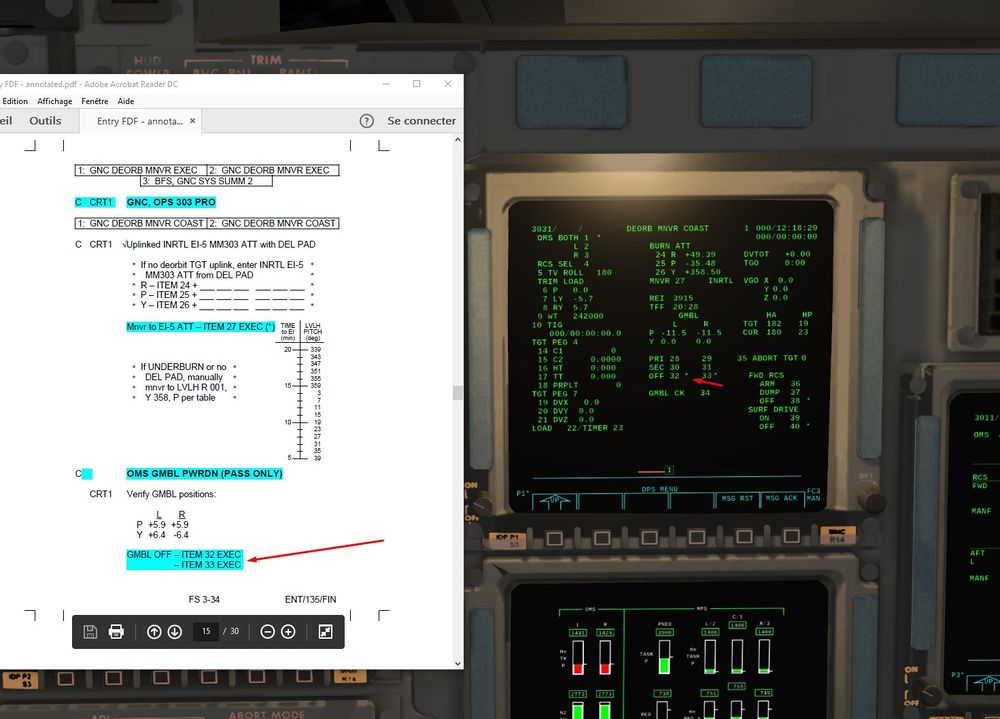Click the ENT/135/FIN footer text in PDF
The width and height of the screenshot is (1000, 719).
(311, 600)
